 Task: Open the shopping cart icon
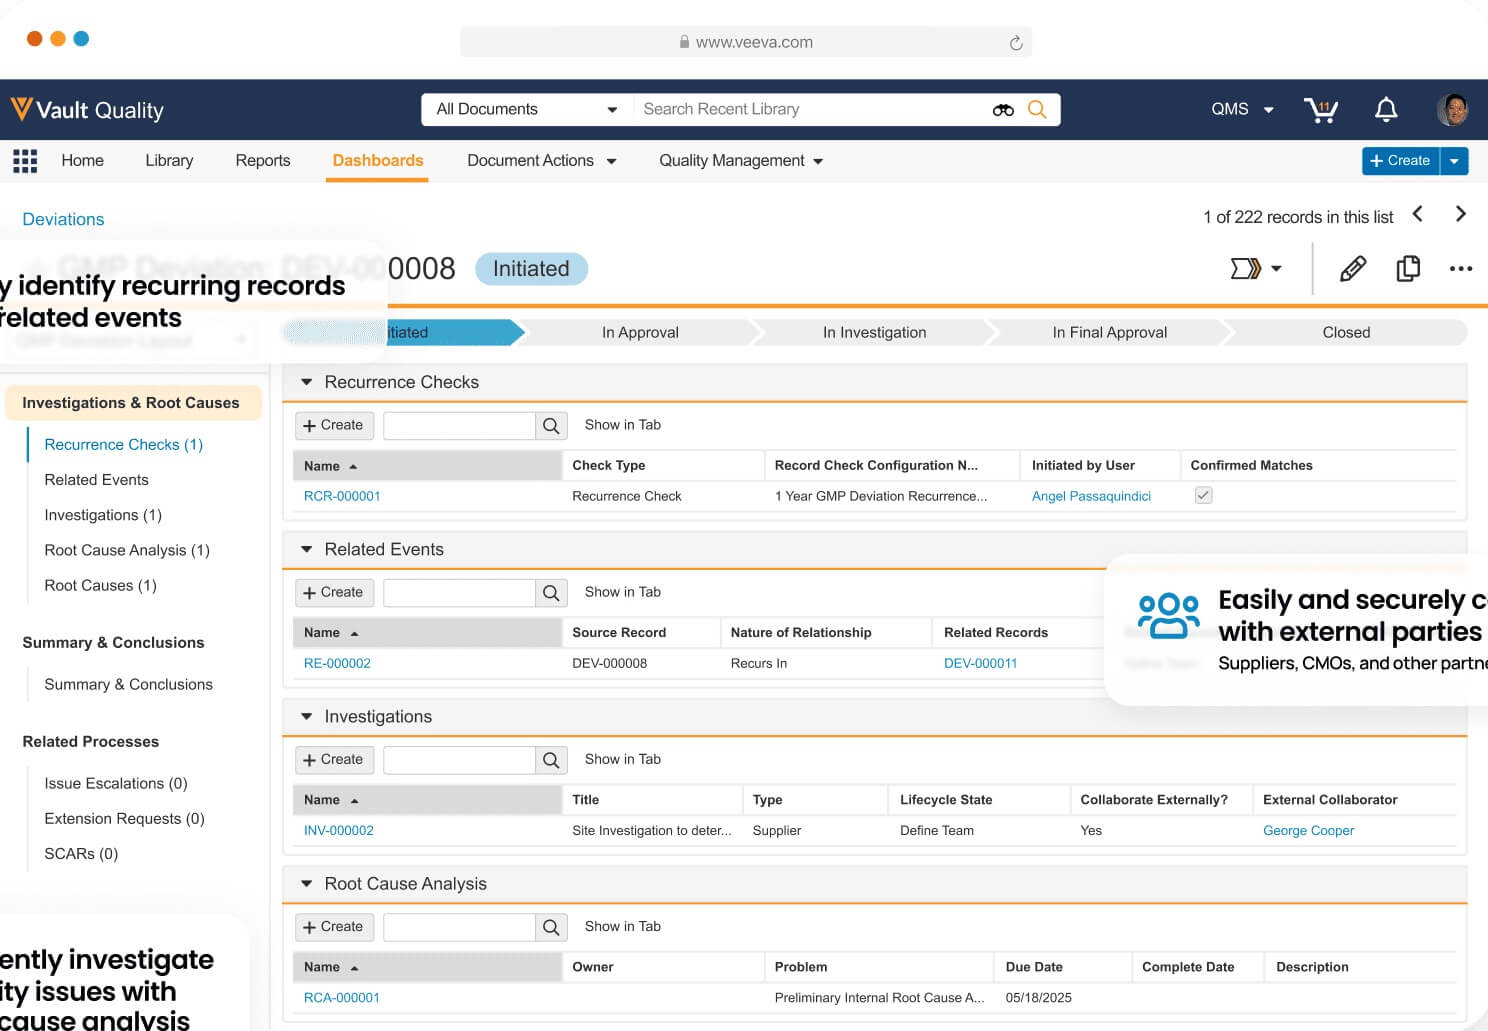tap(1321, 110)
